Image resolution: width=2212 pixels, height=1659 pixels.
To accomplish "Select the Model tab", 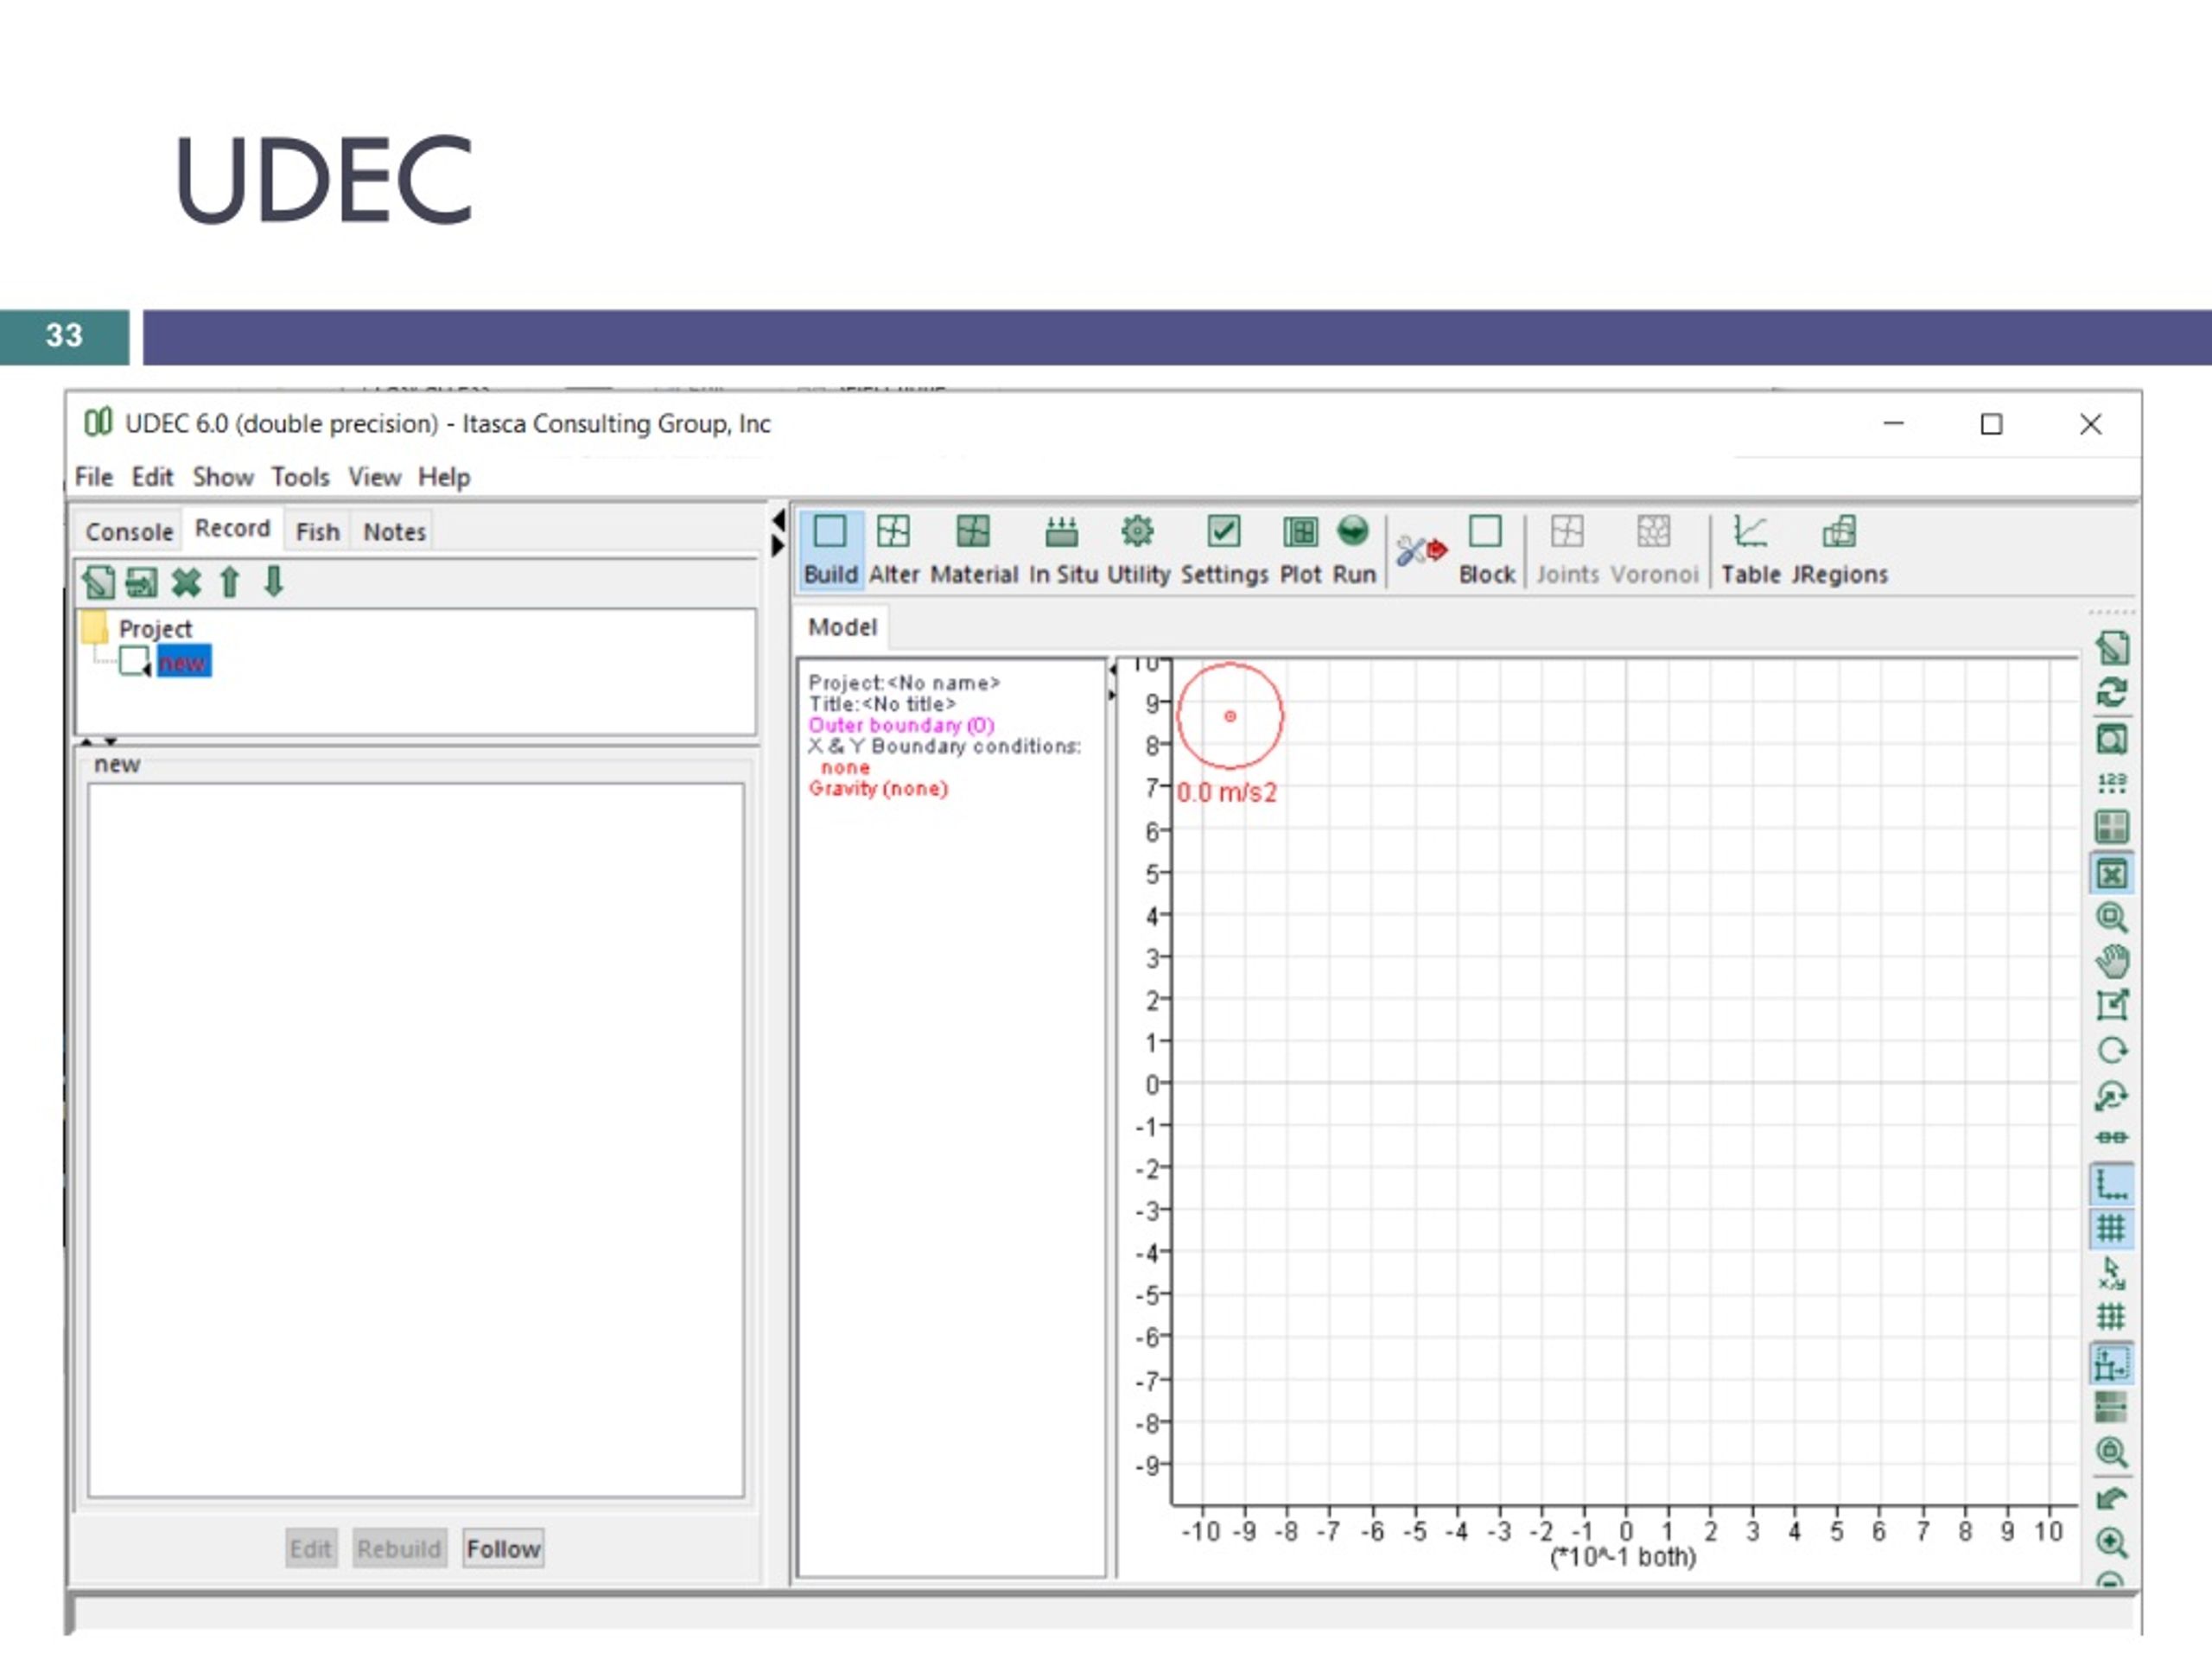I will point(842,627).
